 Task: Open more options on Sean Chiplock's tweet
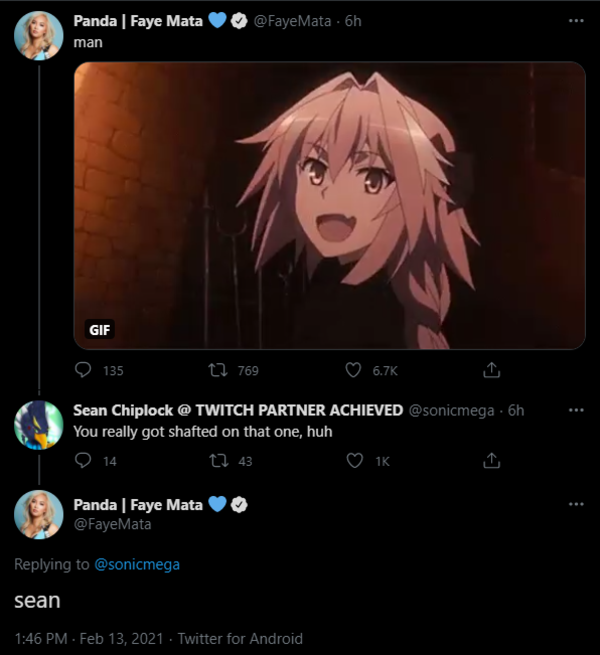click(x=575, y=410)
